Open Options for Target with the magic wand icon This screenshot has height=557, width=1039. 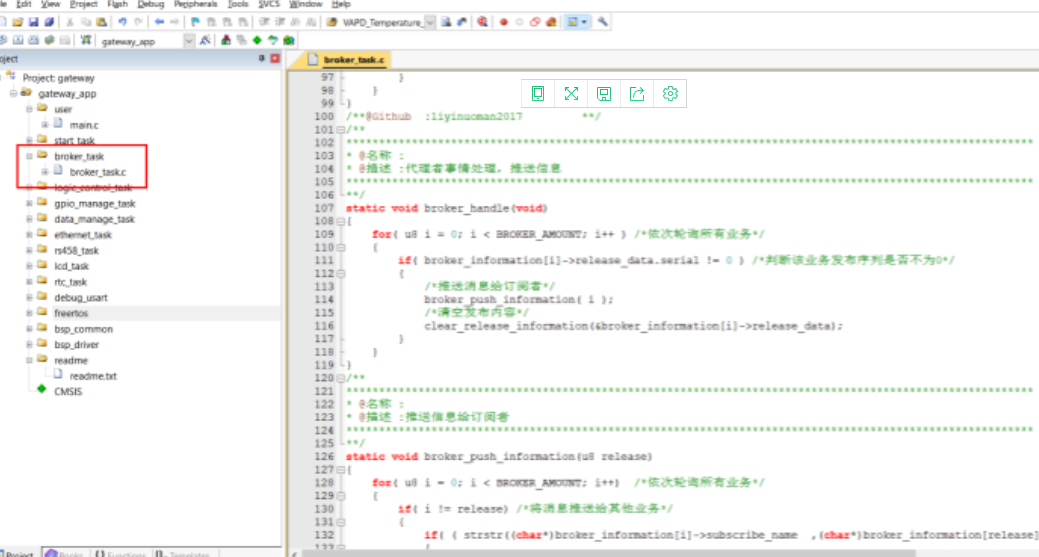coord(205,40)
